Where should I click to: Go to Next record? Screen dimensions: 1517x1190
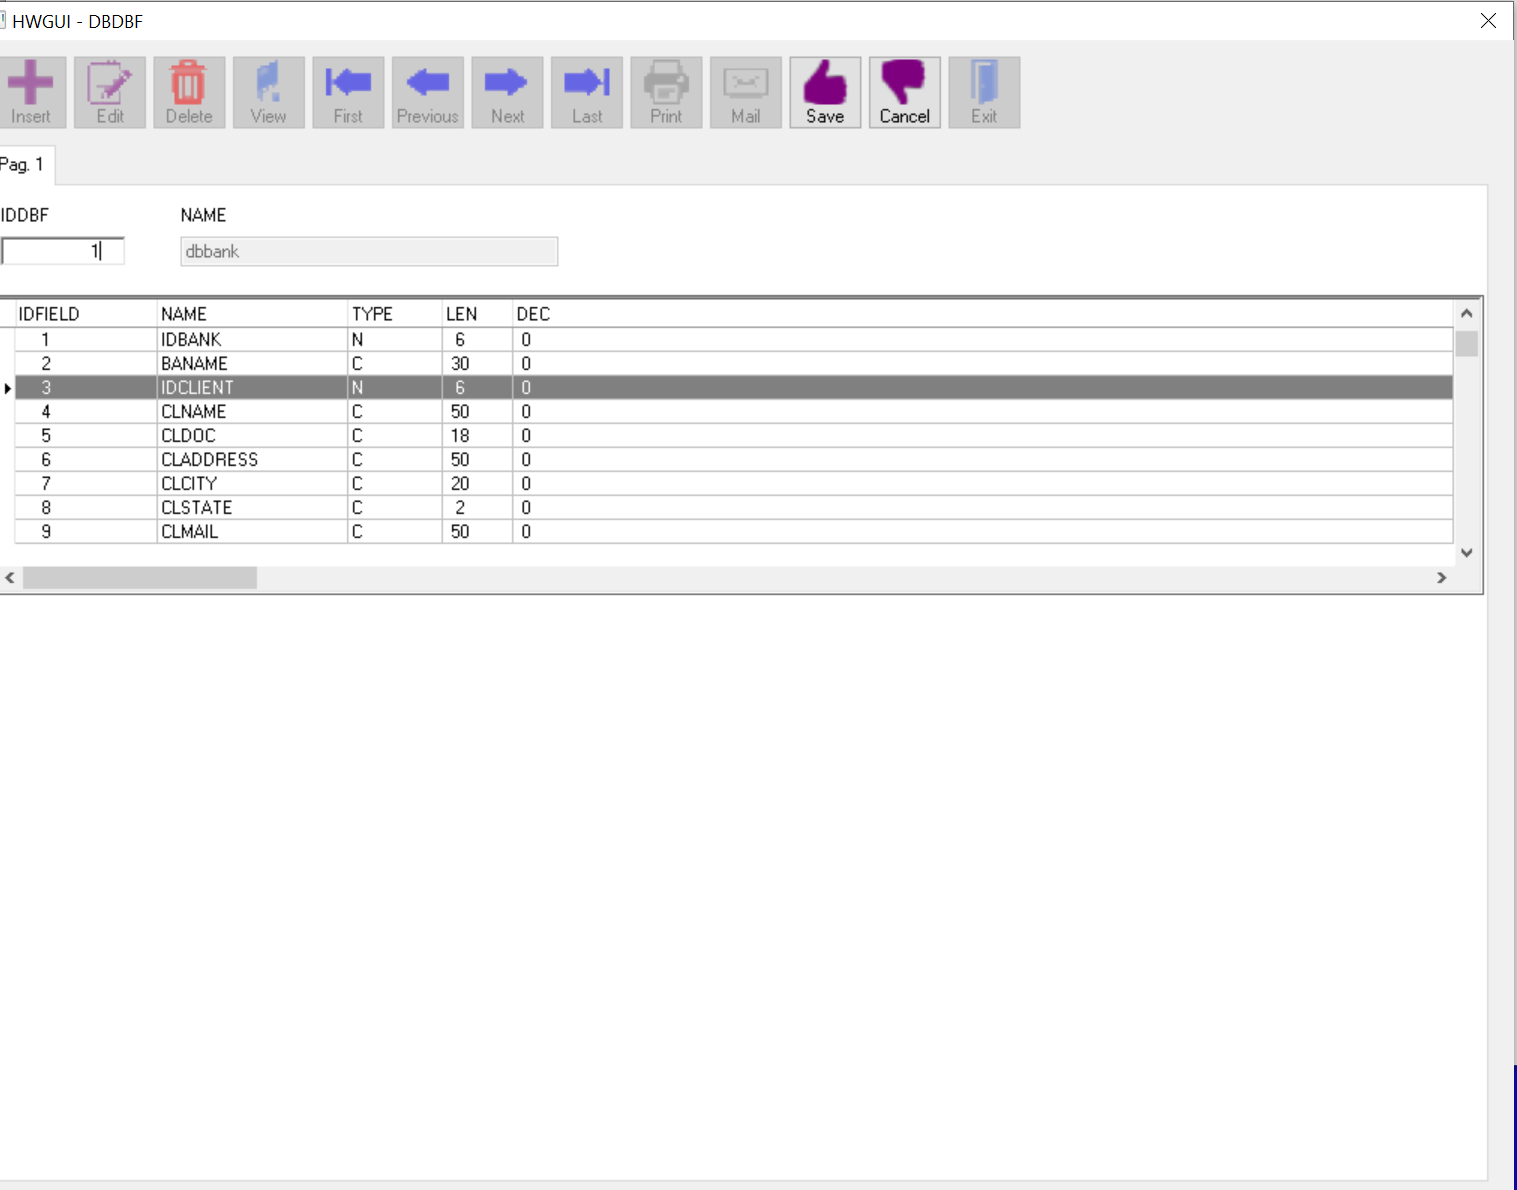click(x=507, y=92)
